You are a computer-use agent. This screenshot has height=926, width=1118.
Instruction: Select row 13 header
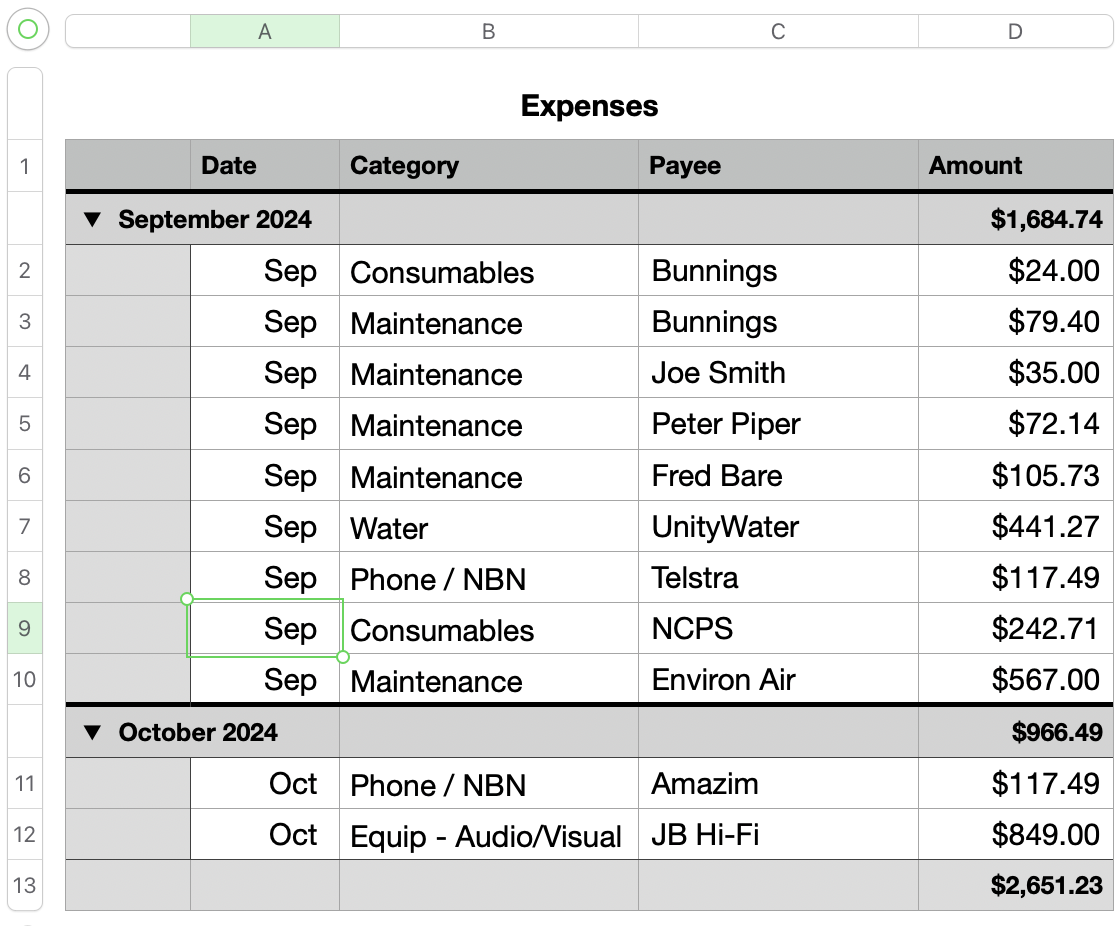pos(25,885)
